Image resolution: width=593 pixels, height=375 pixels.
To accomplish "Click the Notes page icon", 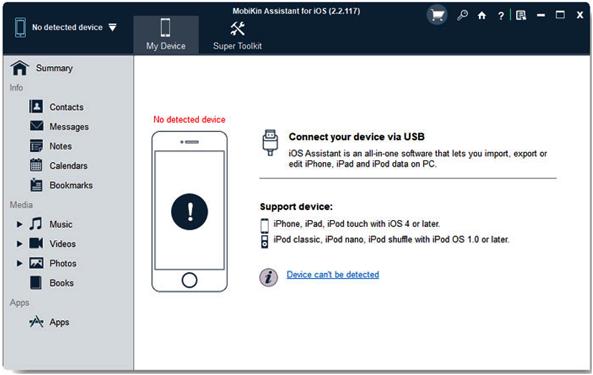I will (36, 146).
